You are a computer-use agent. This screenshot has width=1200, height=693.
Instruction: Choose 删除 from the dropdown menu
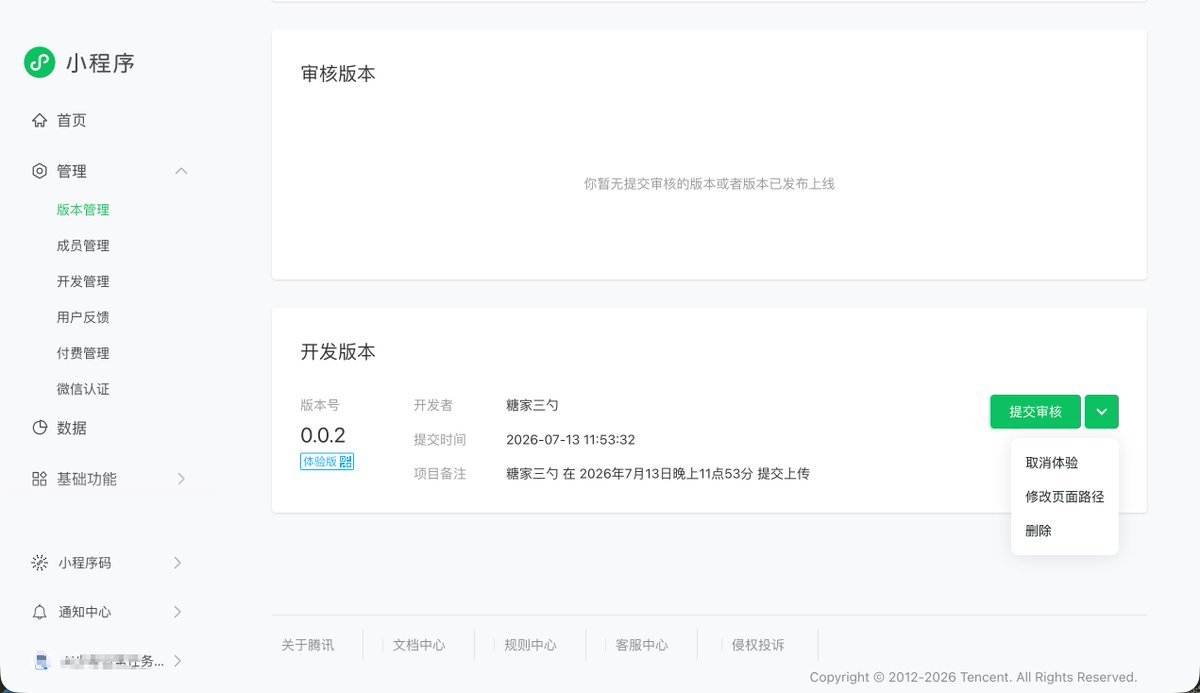[1038, 531]
